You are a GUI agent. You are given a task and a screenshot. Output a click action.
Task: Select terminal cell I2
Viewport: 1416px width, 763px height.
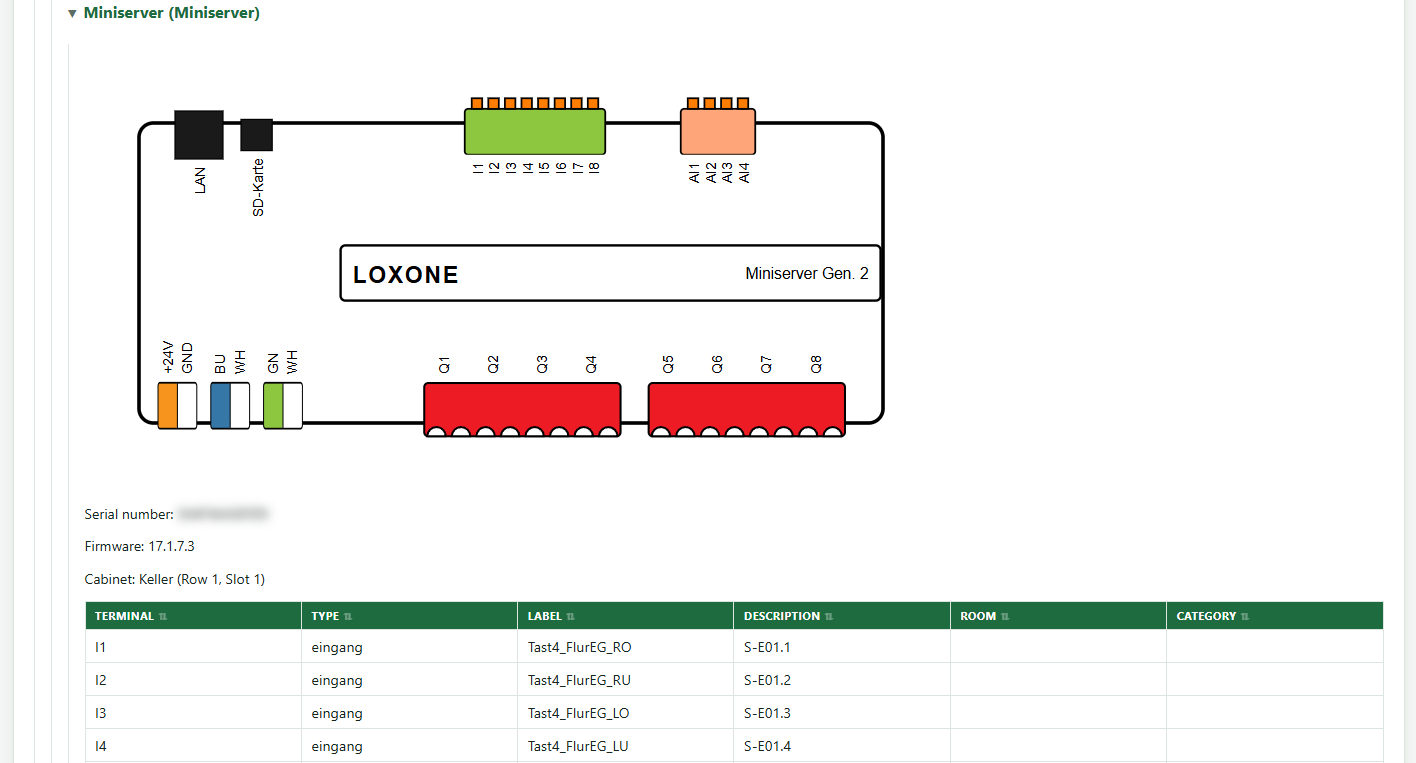[x=194, y=680]
